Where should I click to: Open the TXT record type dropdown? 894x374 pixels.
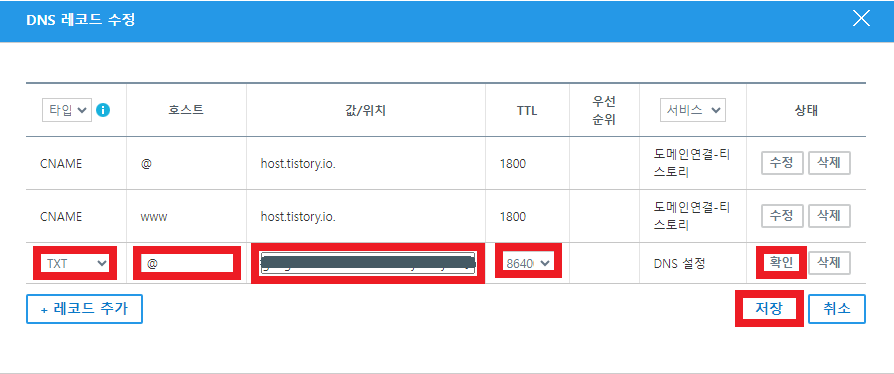(75, 263)
